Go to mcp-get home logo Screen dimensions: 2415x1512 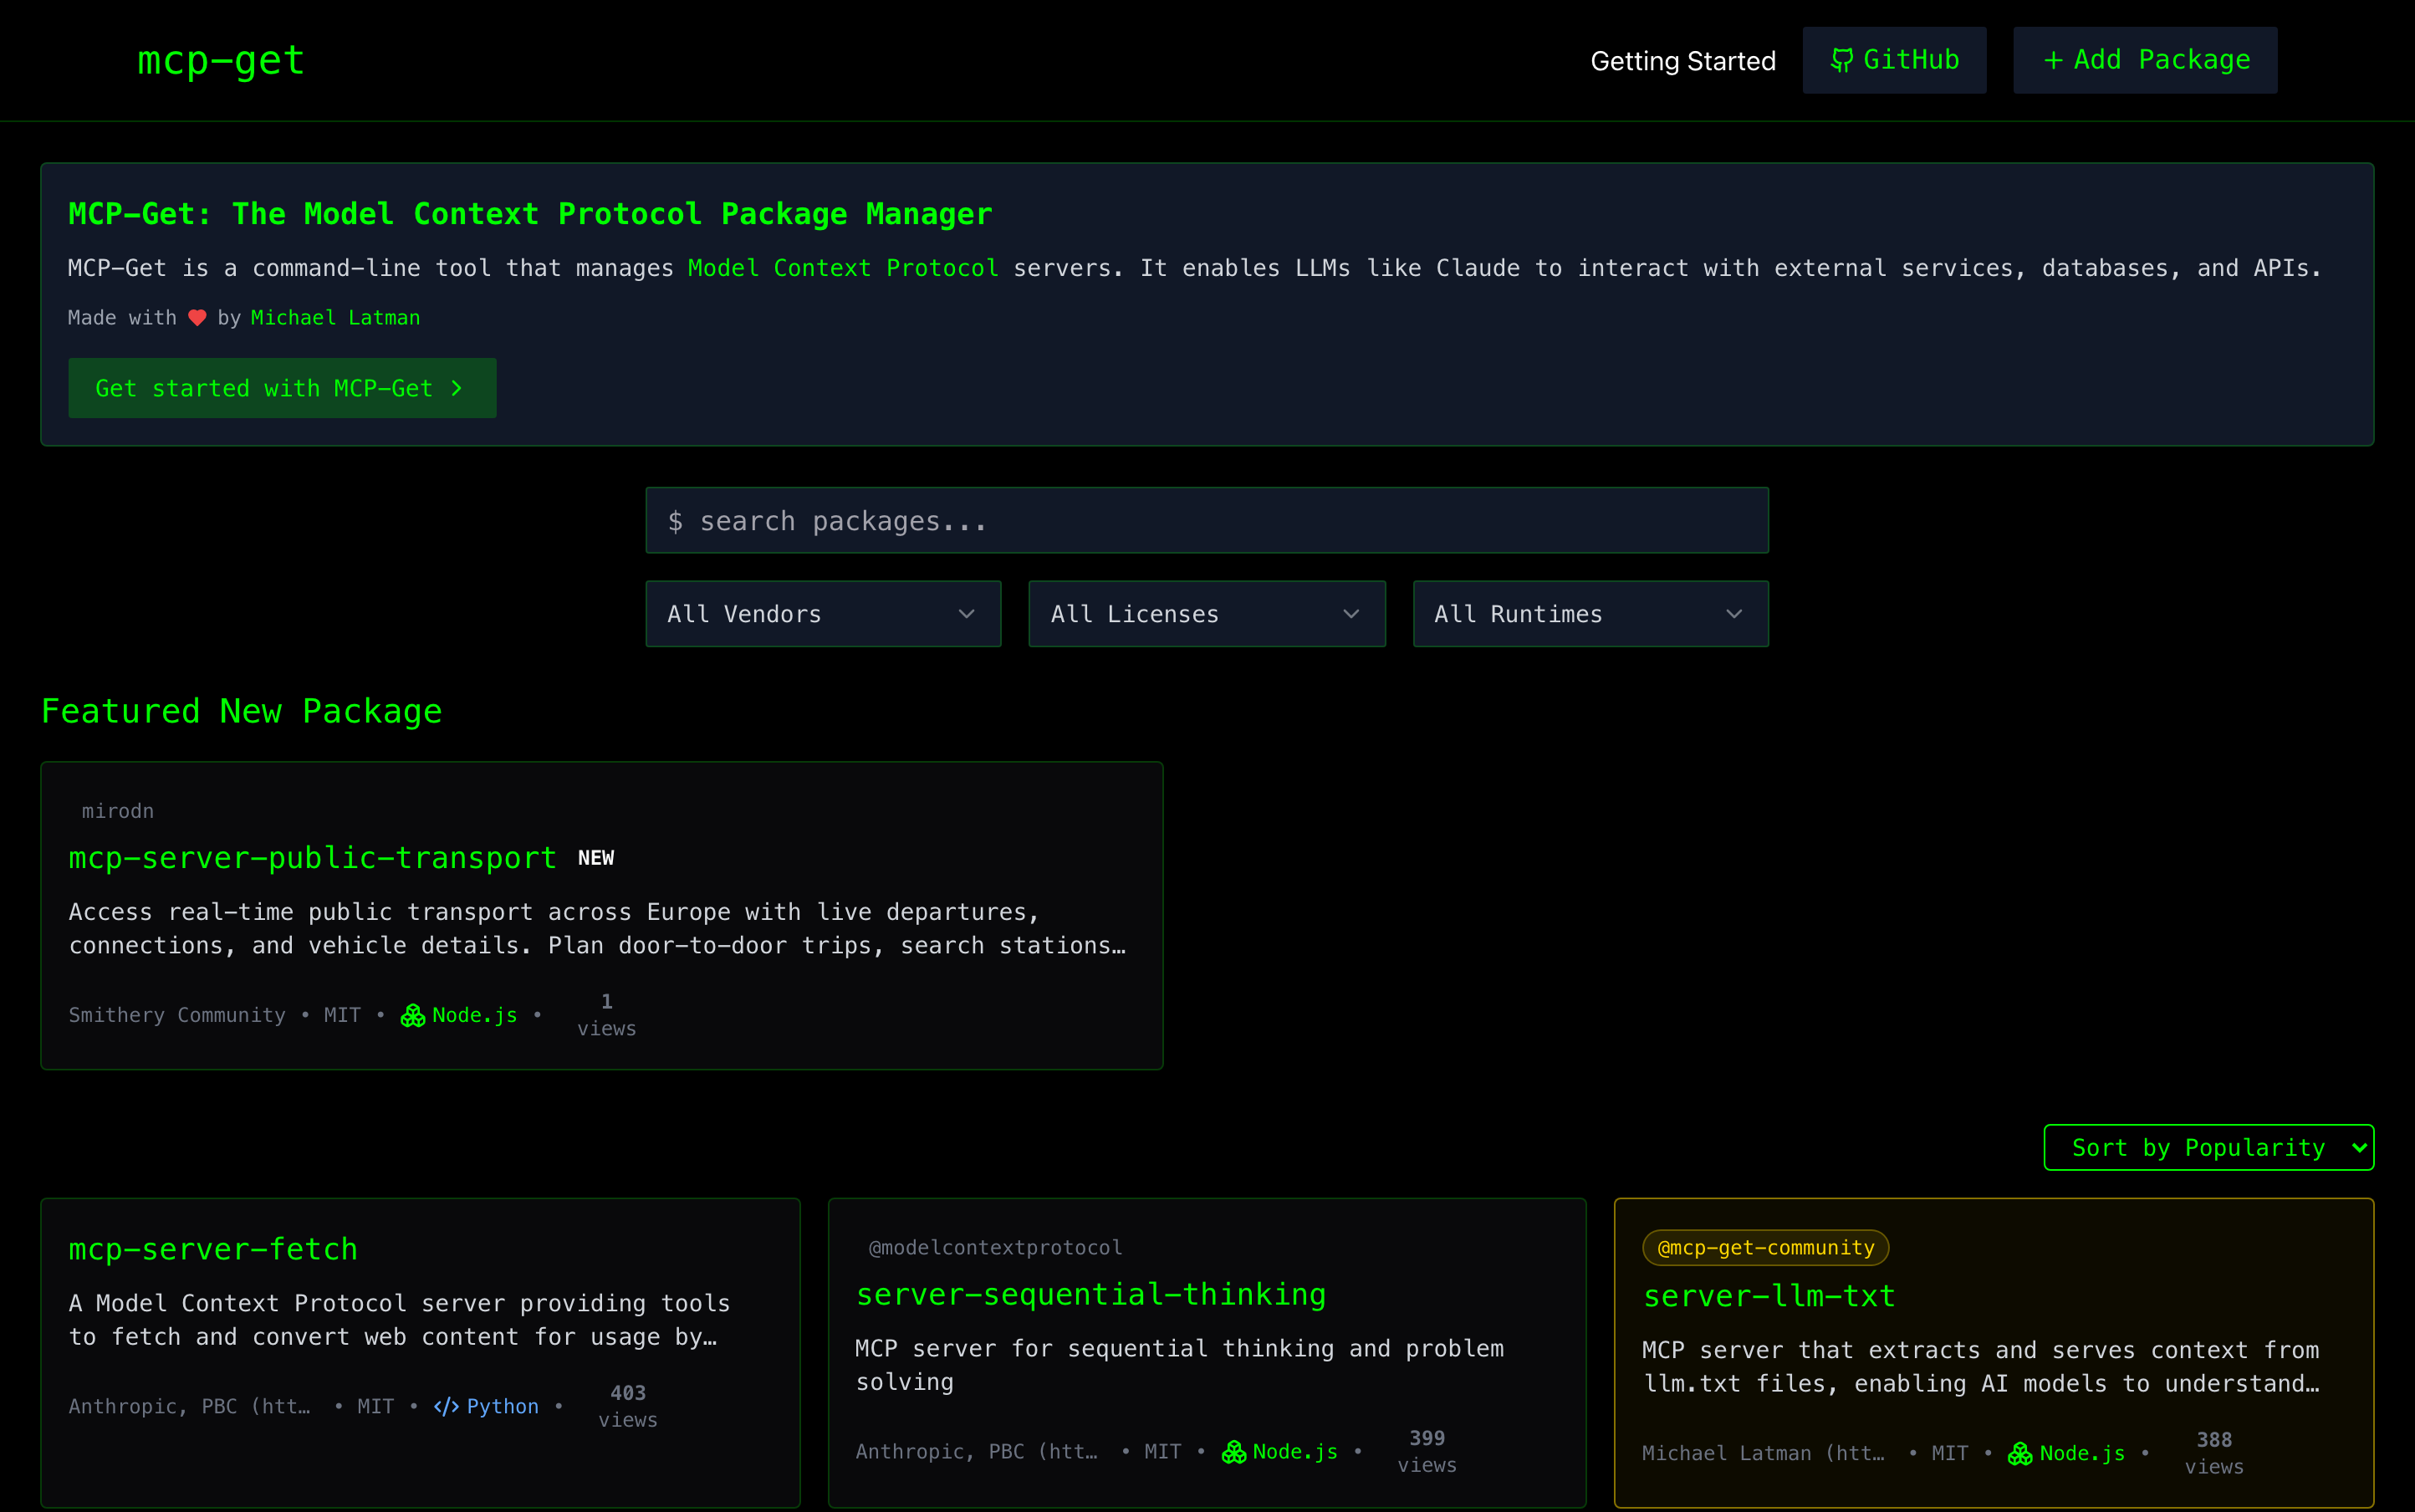221,60
